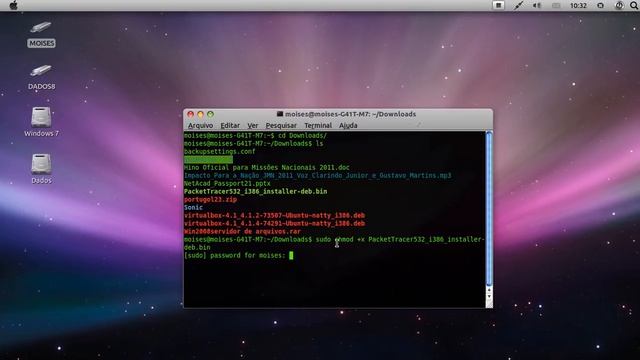The image size is (640, 360).
Task: Click the Sonic directory name
Action: 193,207
